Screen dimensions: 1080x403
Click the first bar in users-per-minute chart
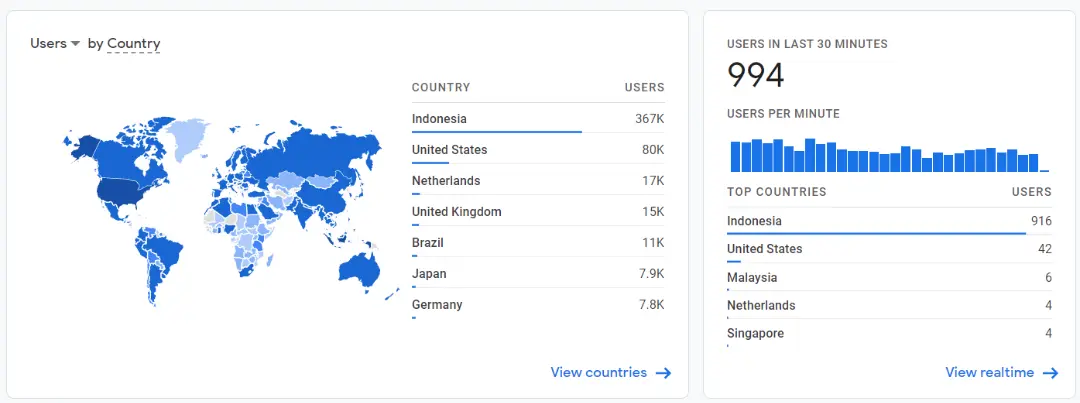(735, 157)
